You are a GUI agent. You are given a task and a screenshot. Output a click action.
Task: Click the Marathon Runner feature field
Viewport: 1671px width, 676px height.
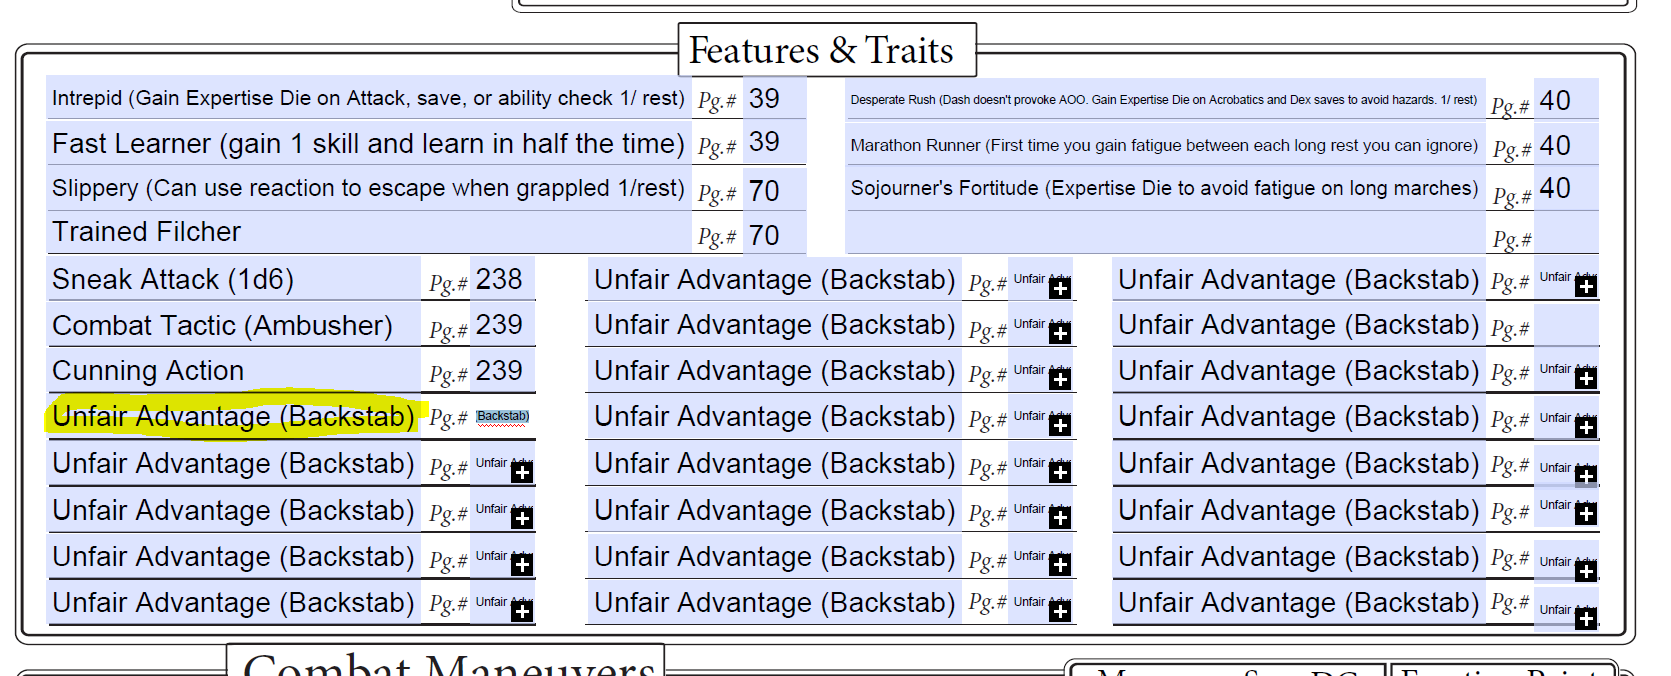(1164, 145)
